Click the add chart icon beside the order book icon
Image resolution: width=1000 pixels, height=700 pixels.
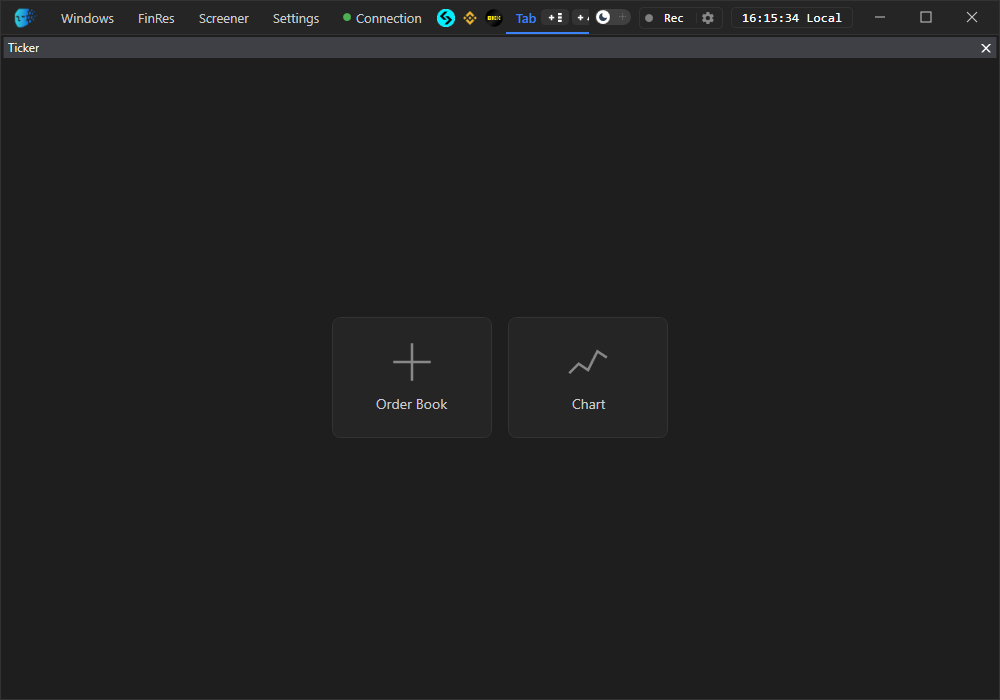click(582, 18)
